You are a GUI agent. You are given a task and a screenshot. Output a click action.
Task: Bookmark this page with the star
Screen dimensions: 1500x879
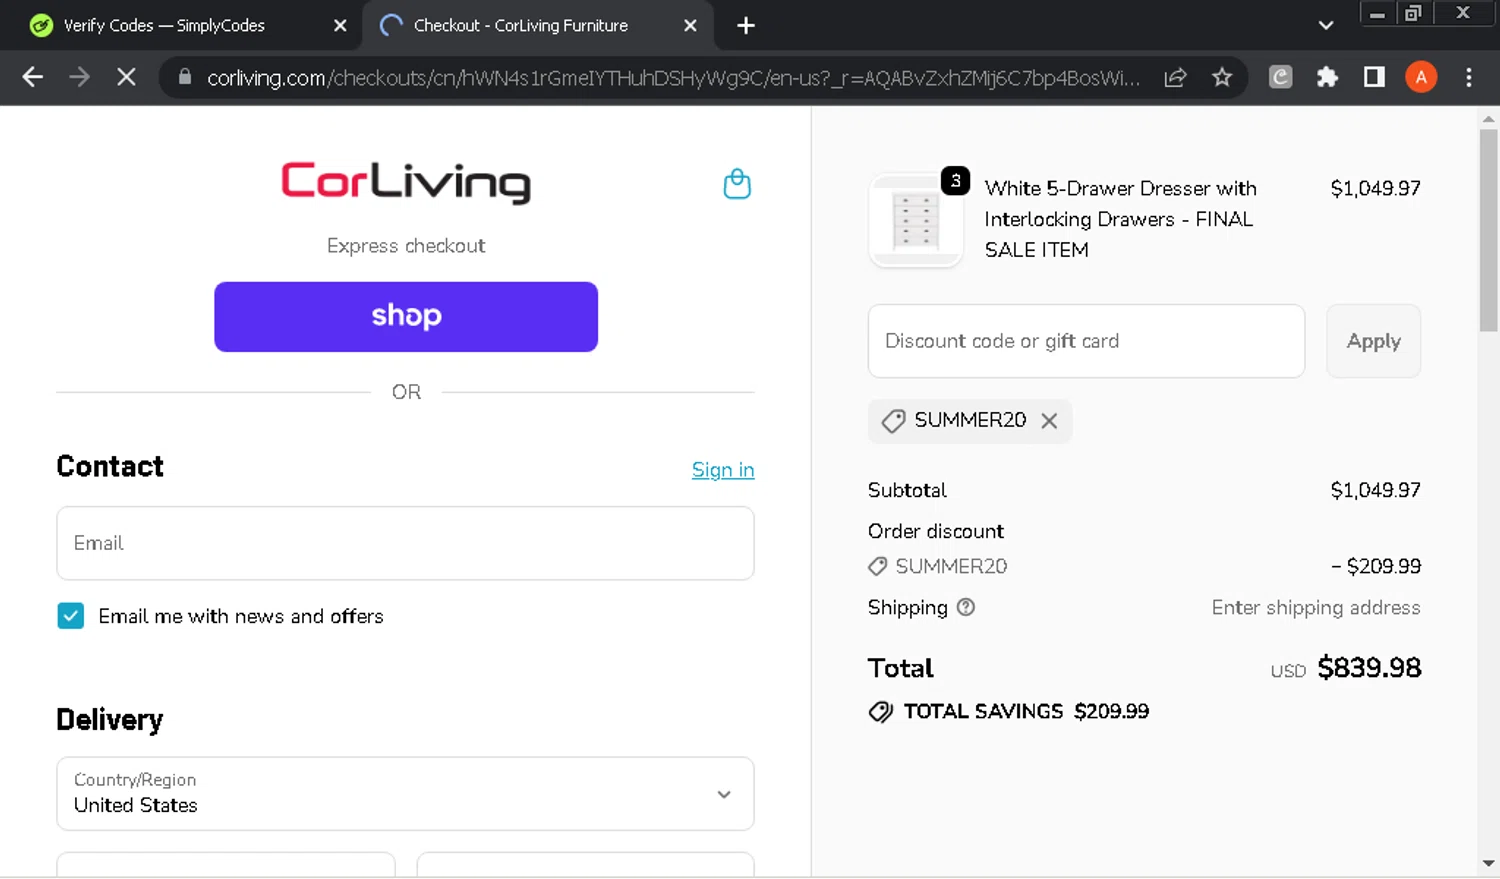(1222, 77)
